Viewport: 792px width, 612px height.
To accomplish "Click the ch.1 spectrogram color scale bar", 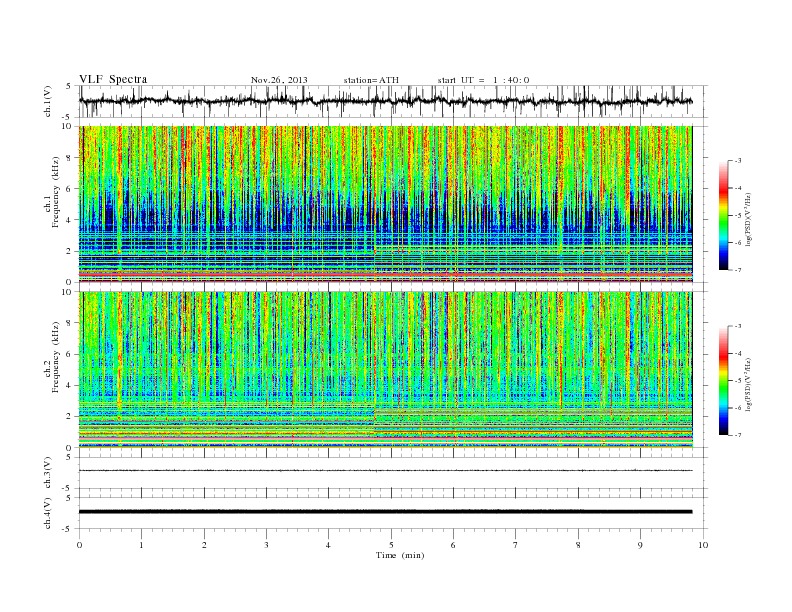I will click(x=723, y=215).
